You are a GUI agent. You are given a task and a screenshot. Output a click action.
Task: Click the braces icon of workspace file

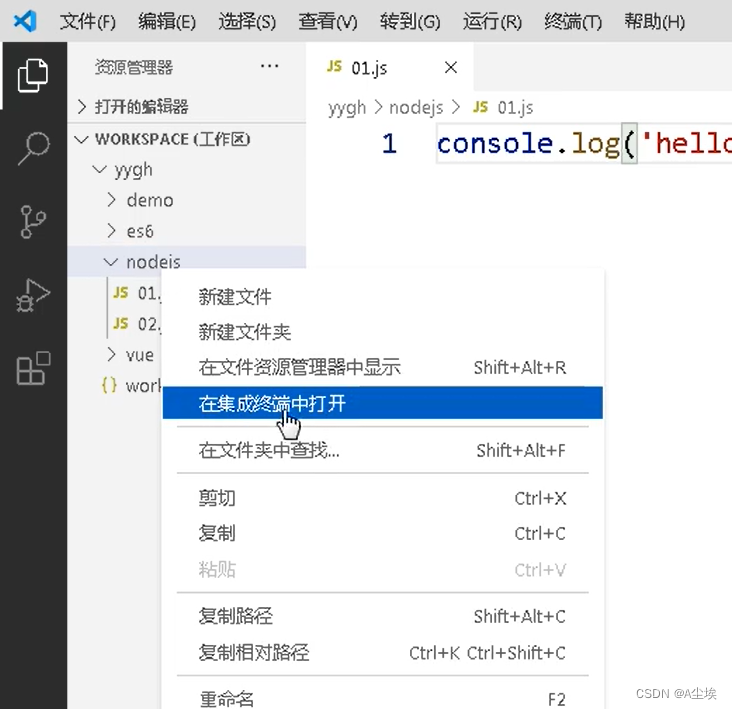pos(109,385)
